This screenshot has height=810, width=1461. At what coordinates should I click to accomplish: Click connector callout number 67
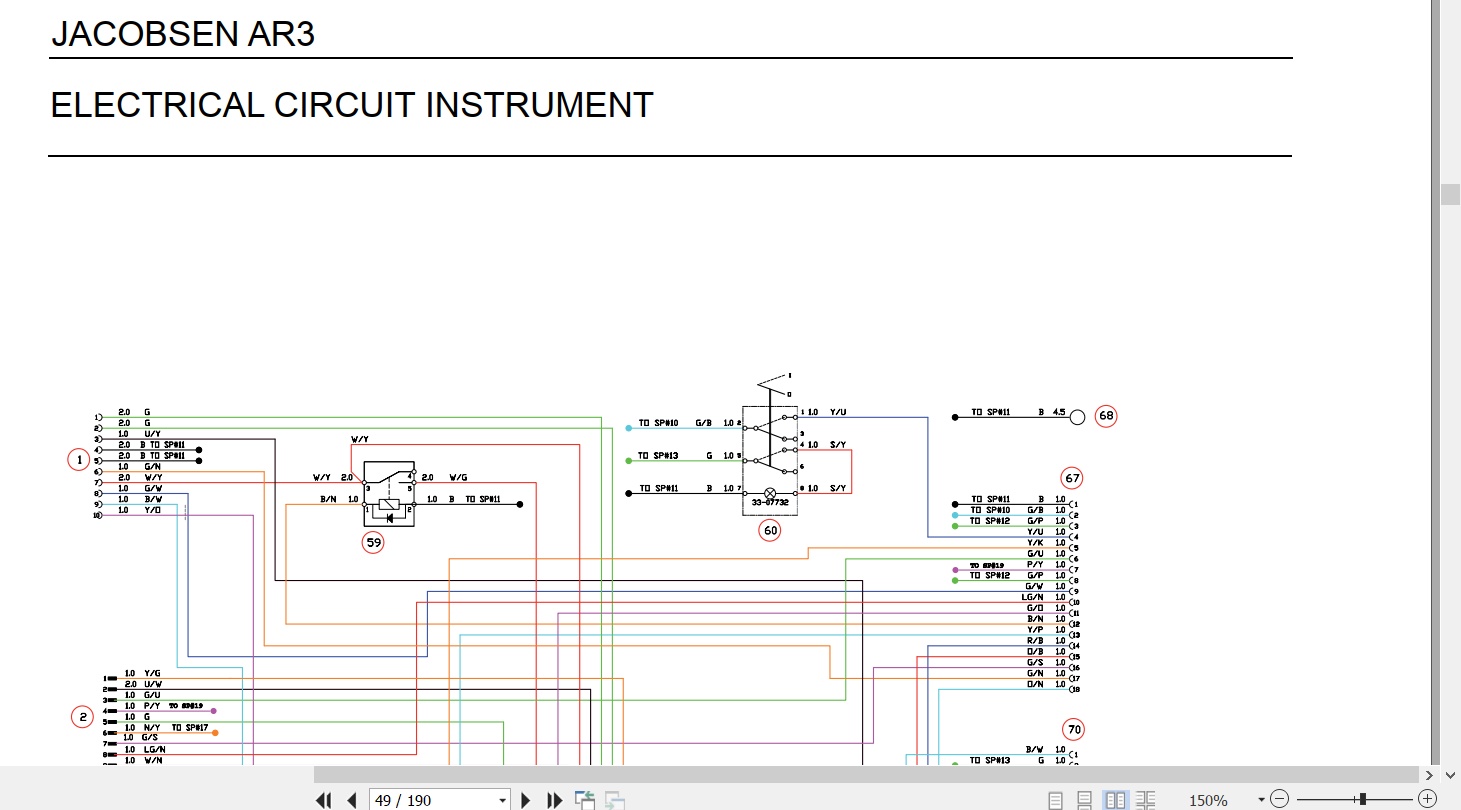[x=1073, y=478]
